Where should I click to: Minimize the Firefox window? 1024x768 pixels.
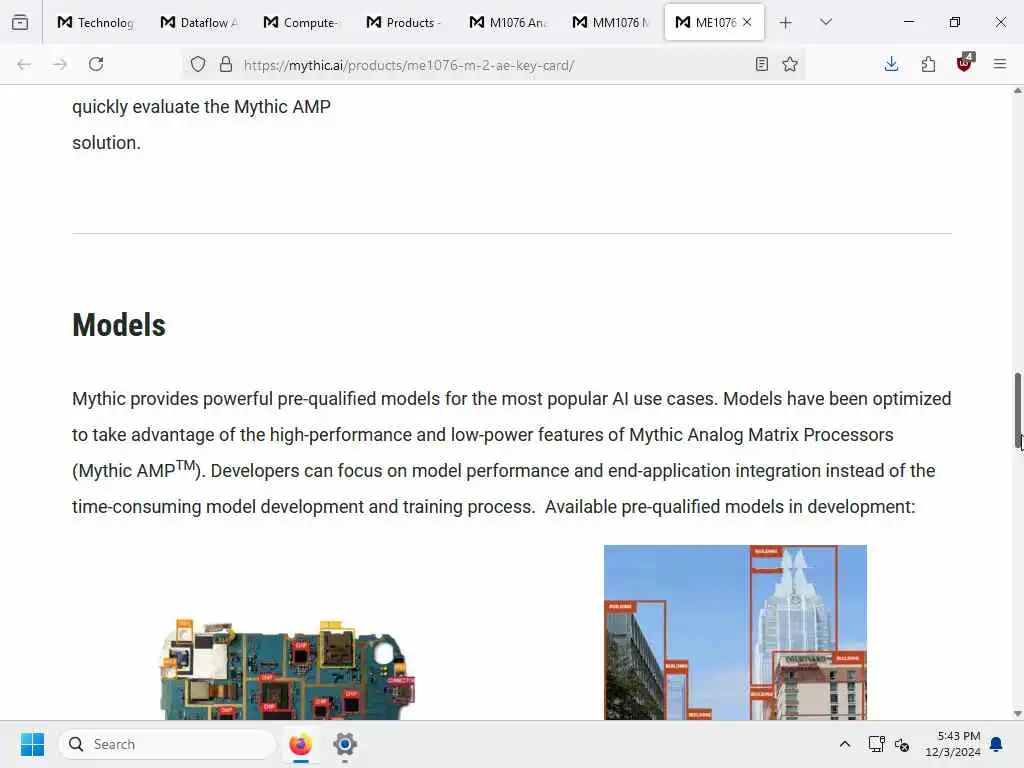[908, 22]
